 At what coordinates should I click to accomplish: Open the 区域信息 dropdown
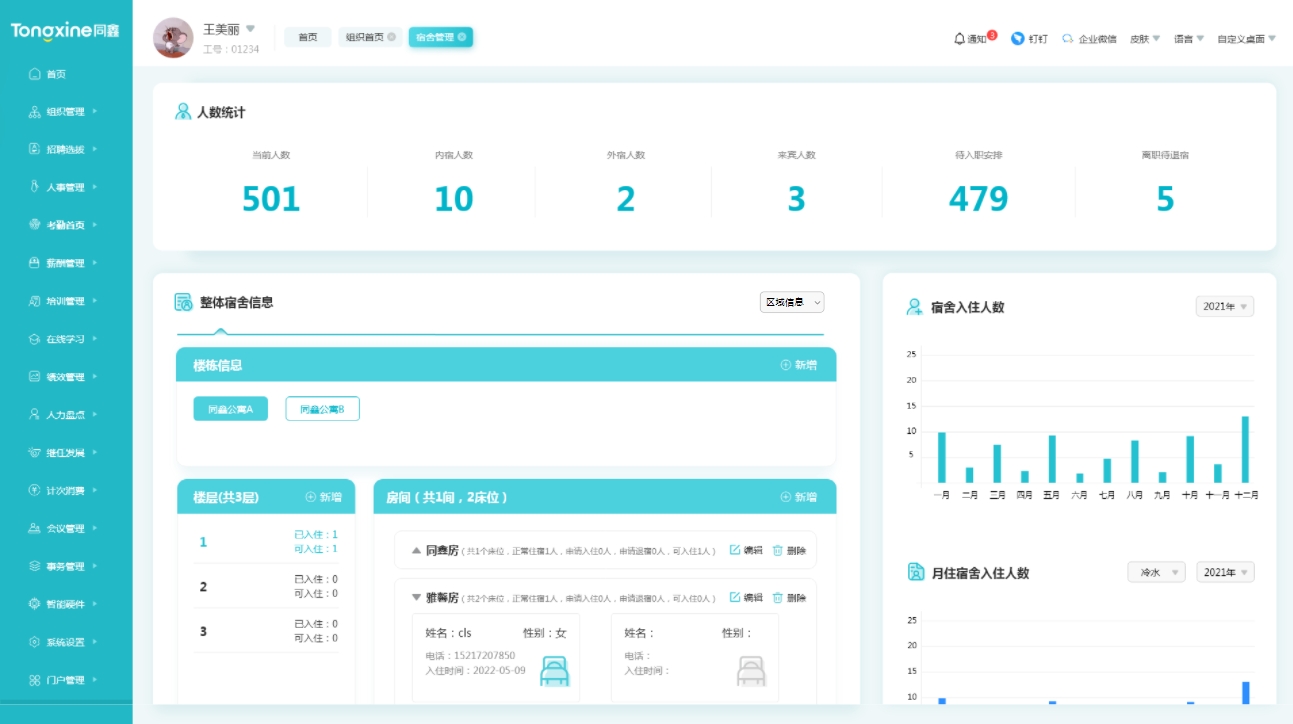[793, 302]
